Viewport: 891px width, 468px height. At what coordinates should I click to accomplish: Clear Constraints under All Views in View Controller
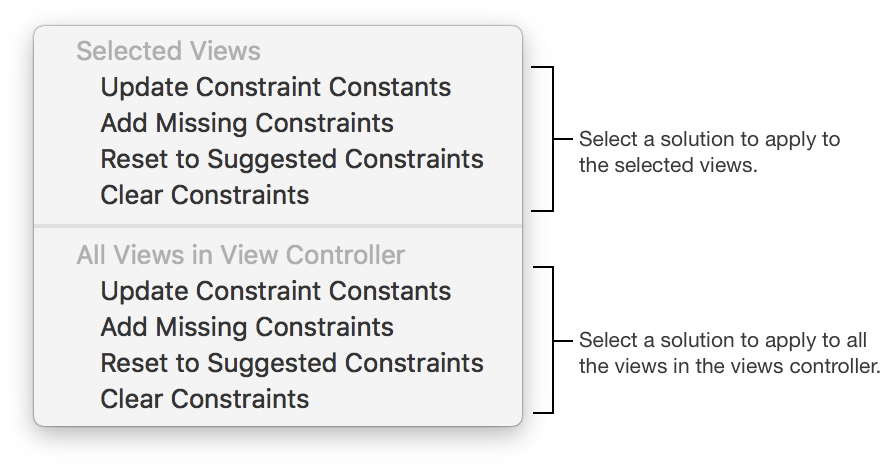coord(204,399)
